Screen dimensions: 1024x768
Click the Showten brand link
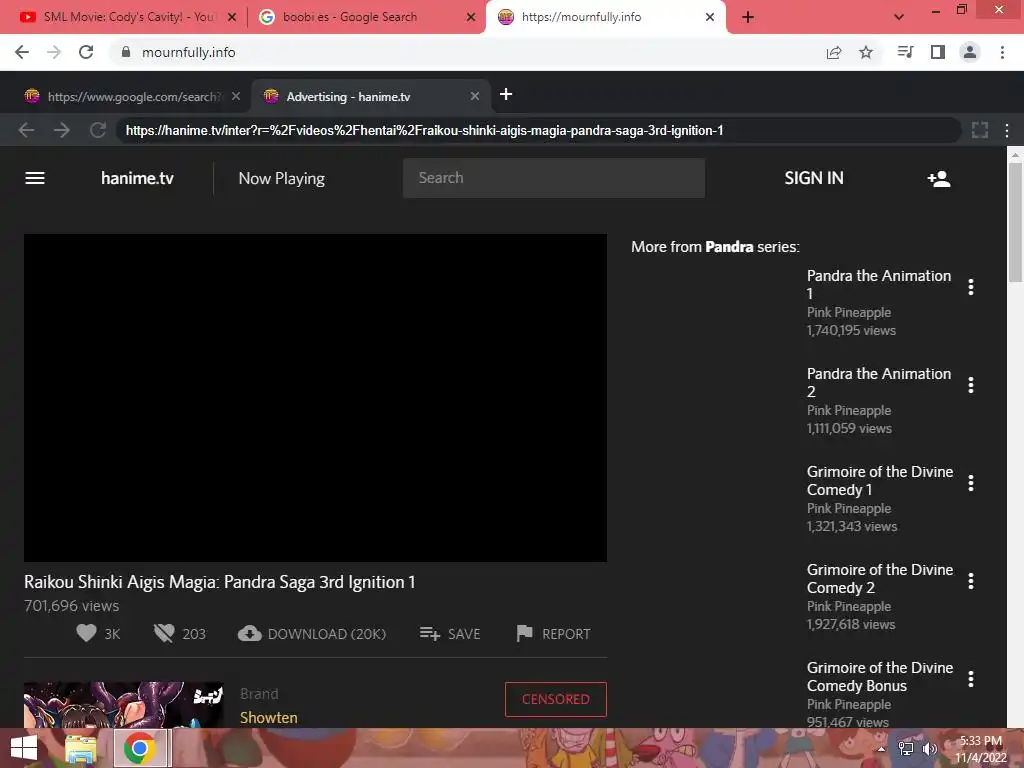point(268,717)
